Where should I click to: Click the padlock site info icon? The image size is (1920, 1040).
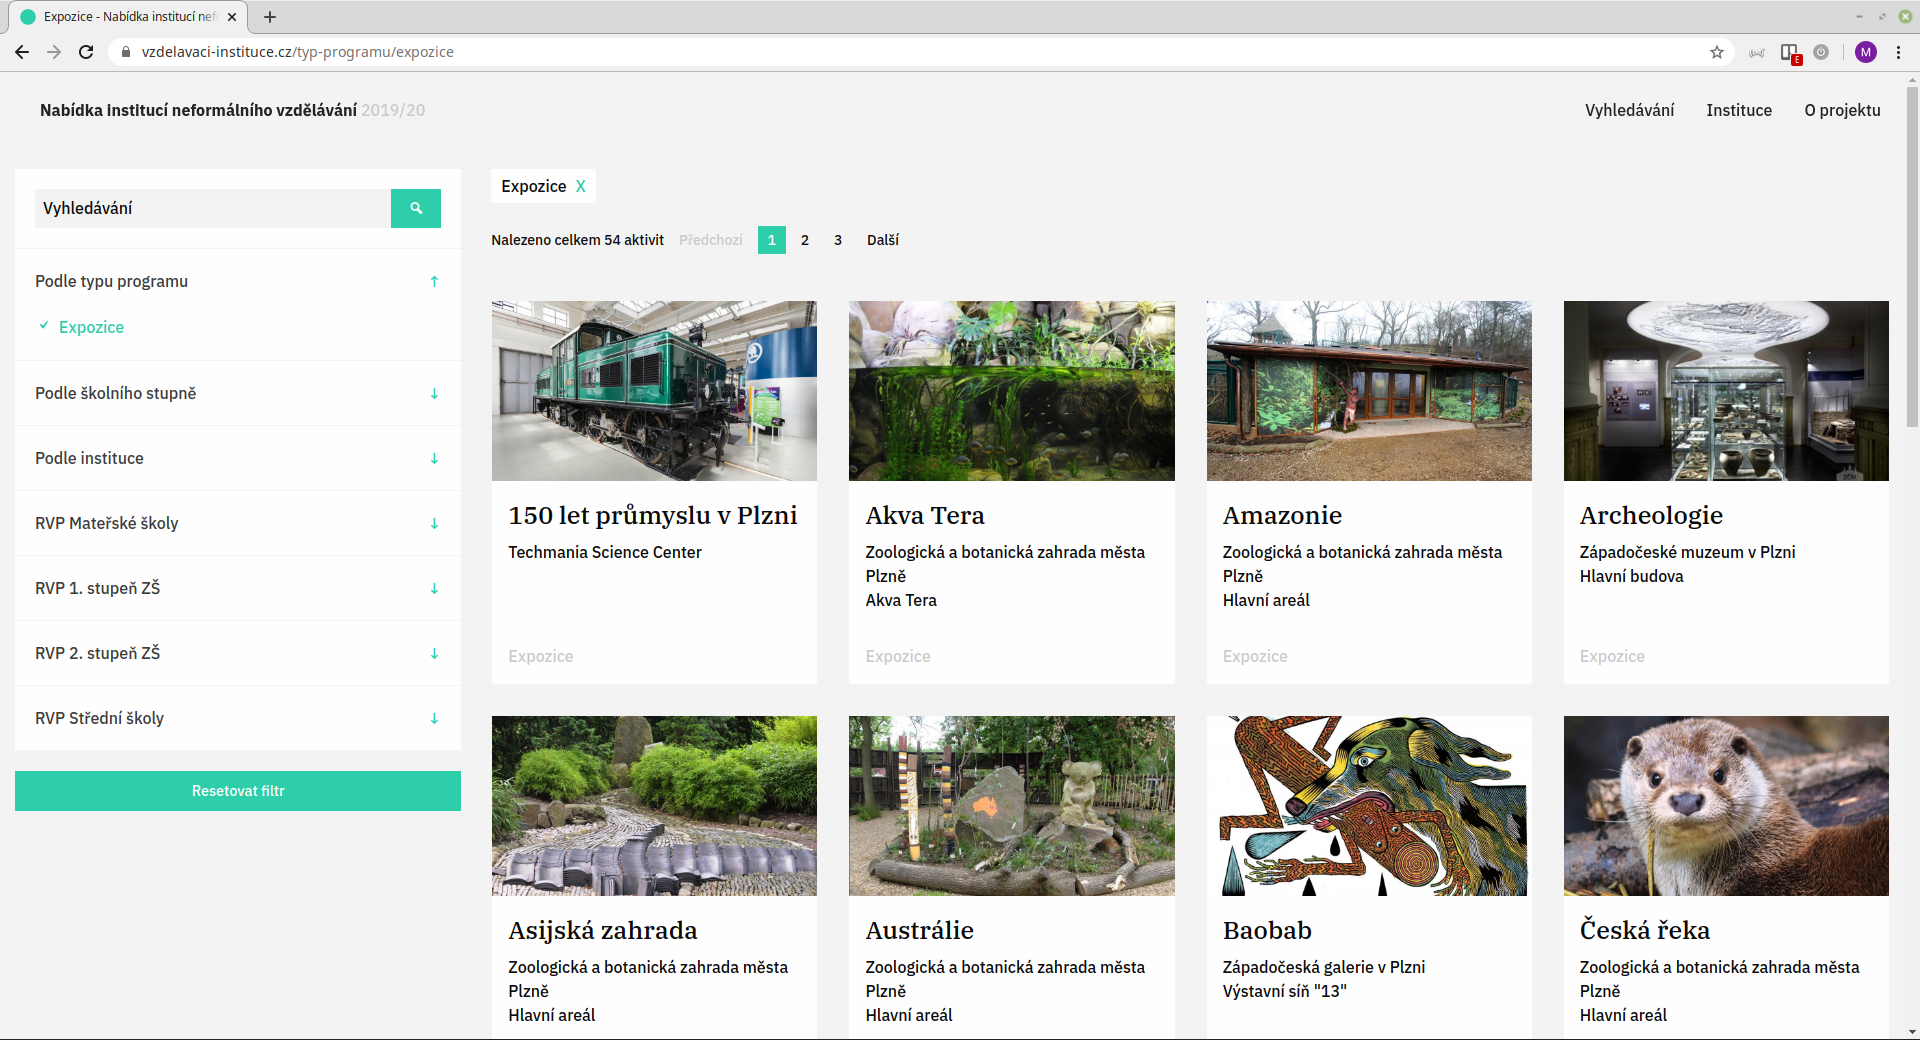pos(126,52)
